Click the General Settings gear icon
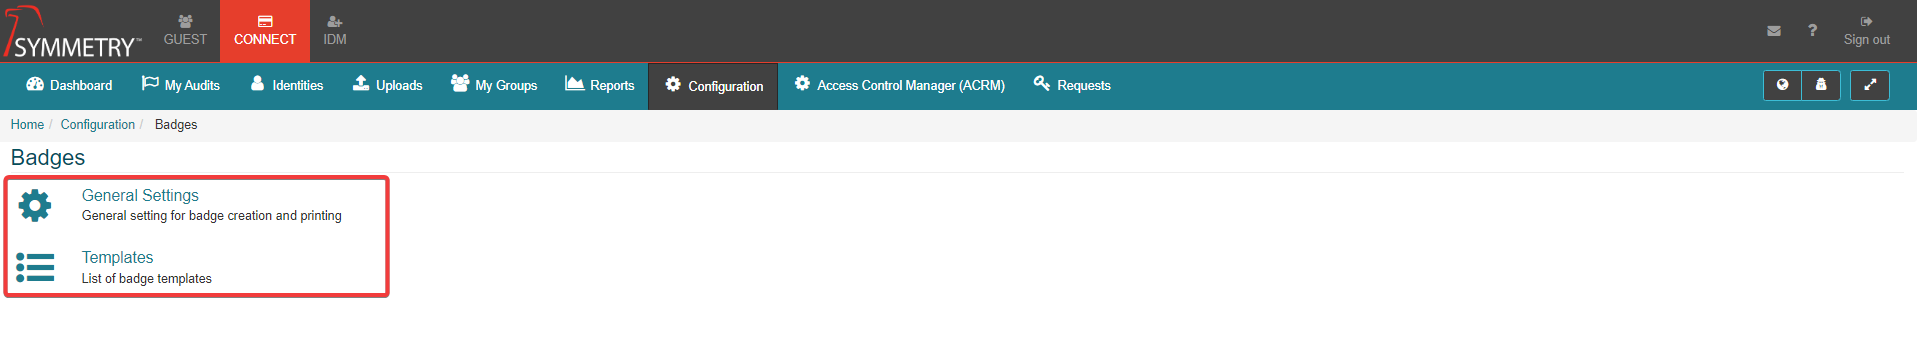Screen dimensions: 1917x362 (35, 205)
